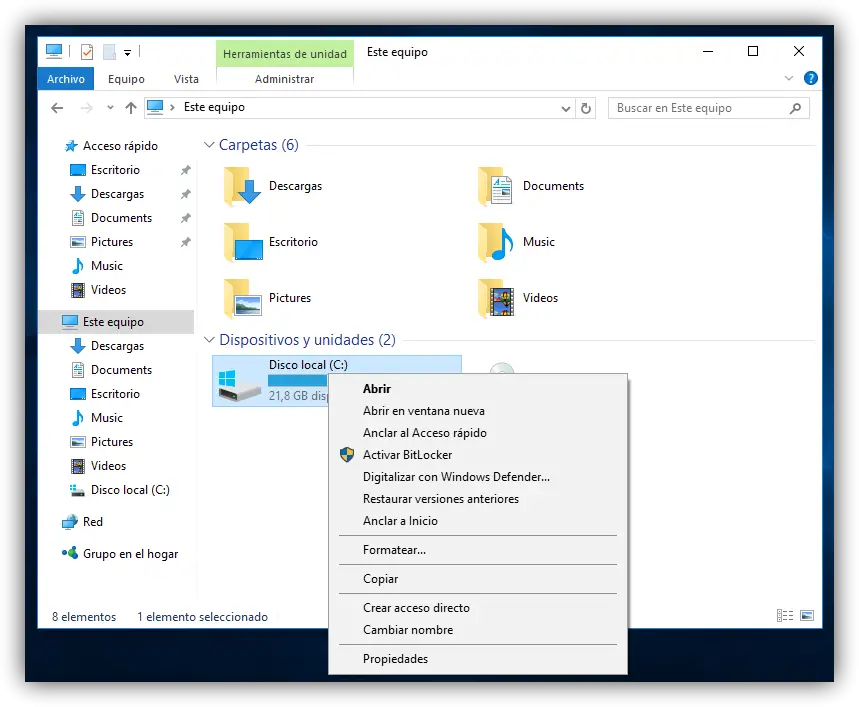Screen dimensions: 859x707
Task: Click the Herramientas de unidad tab header
Action: pyautogui.click(x=285, y=54)
